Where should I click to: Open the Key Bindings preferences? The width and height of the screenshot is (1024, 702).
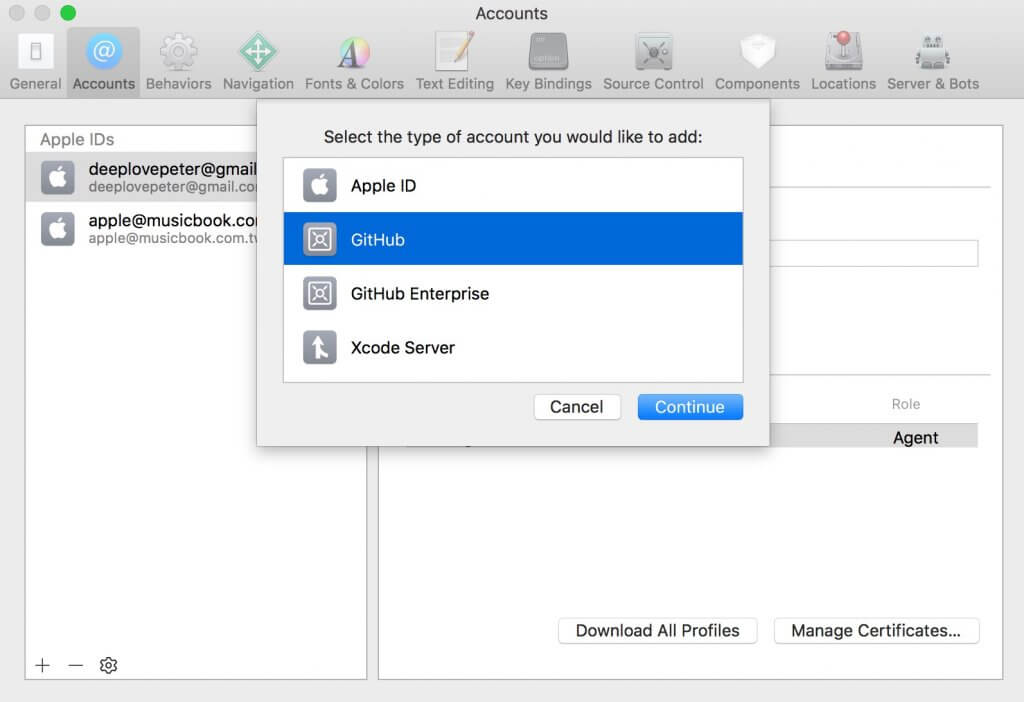click(548, 63)
